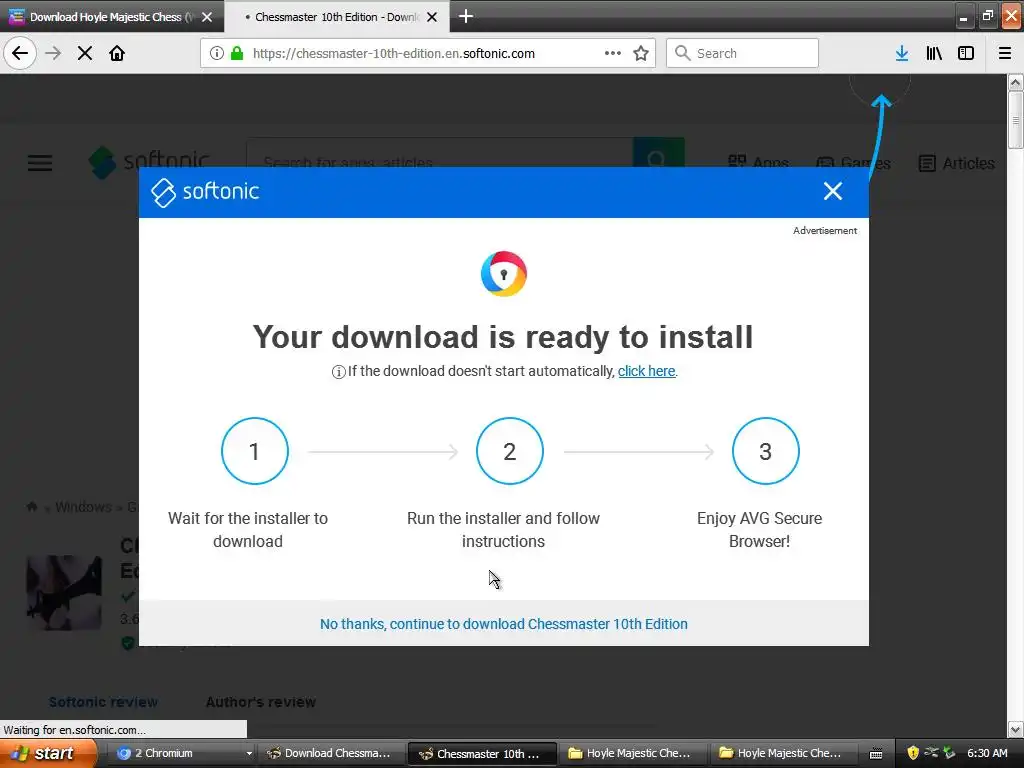Image resolution: width=1024 pixels, height=768 pixels.
Task: Open Softonic site hamburger menu
Action: click(x=40, y=163)
